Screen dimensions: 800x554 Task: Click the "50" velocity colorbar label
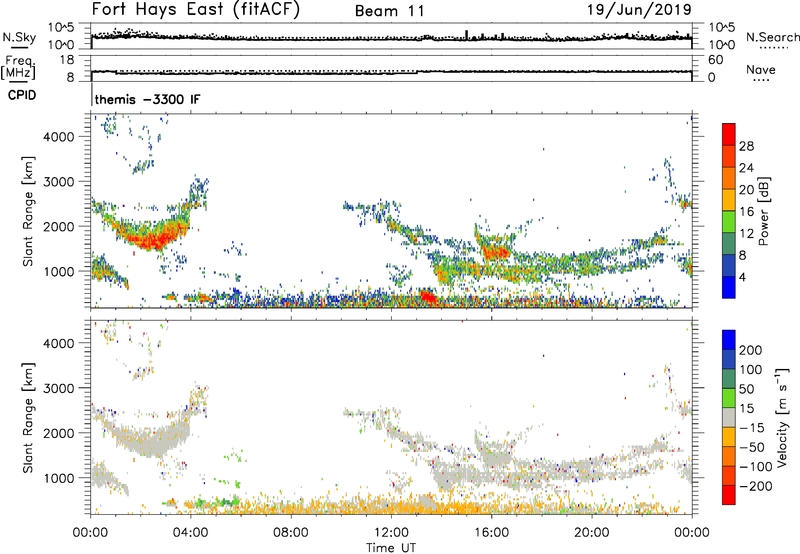click(746, 389)
